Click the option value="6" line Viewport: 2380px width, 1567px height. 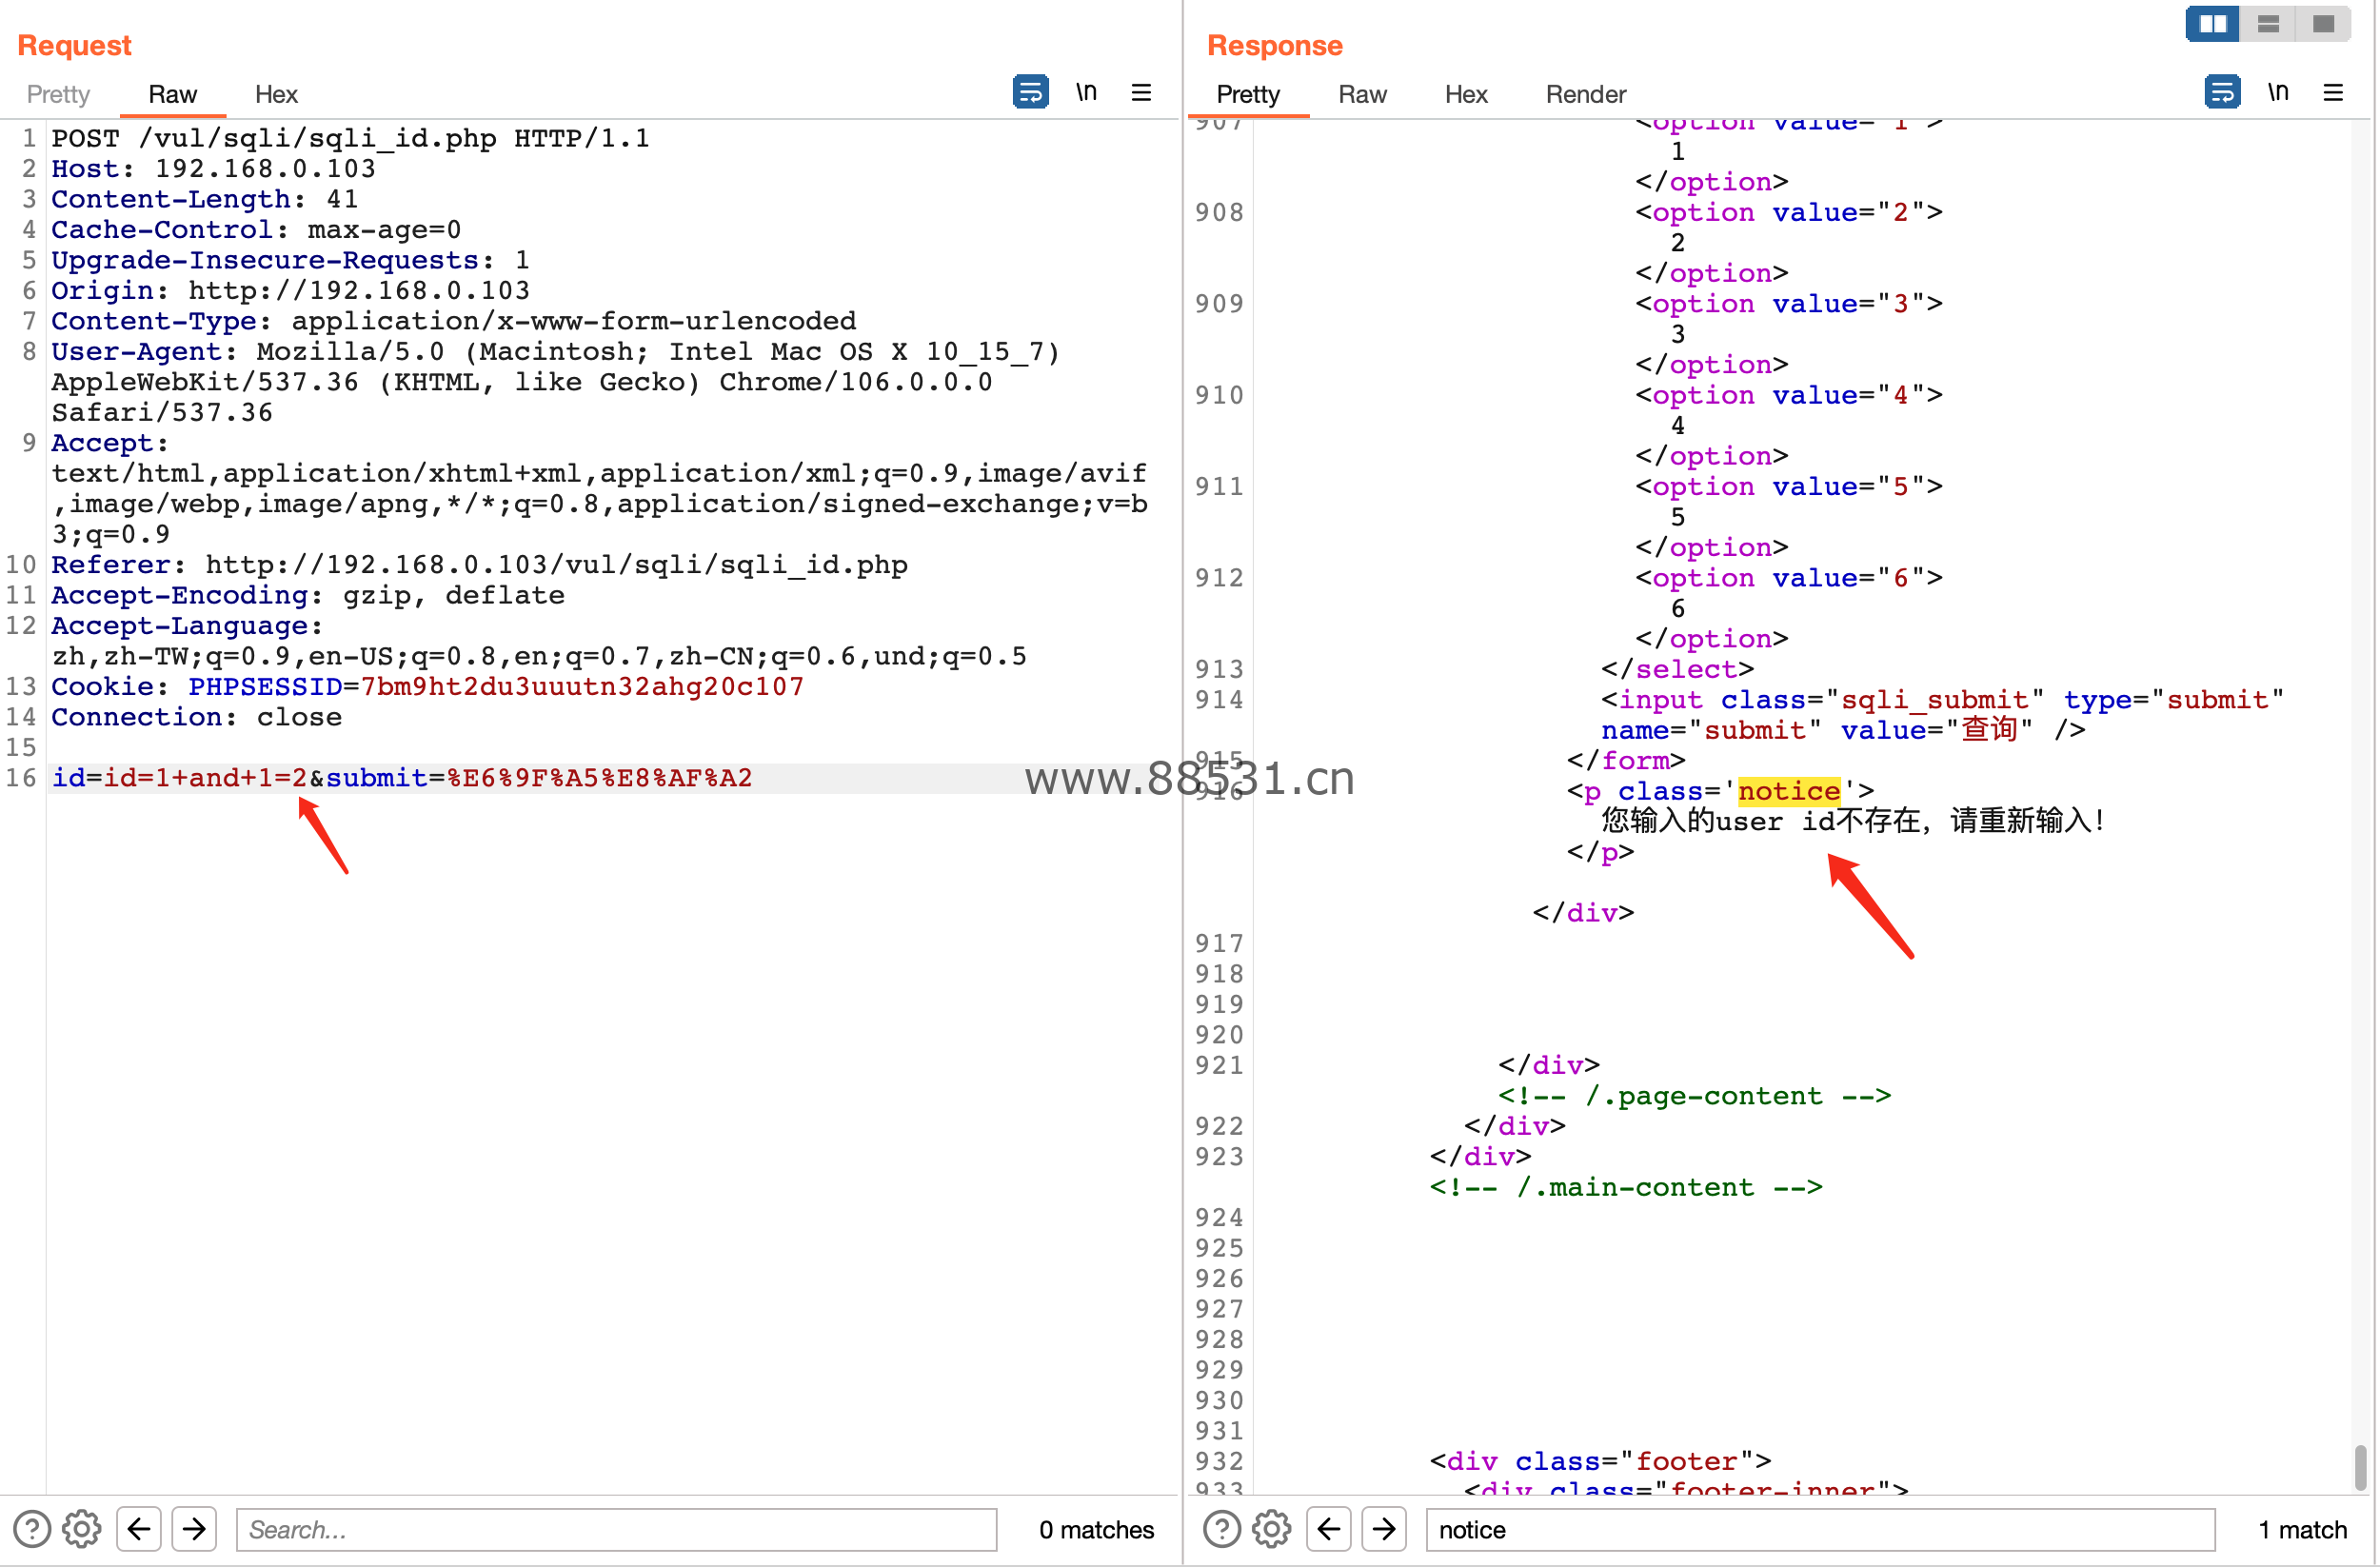point(1789,577)
